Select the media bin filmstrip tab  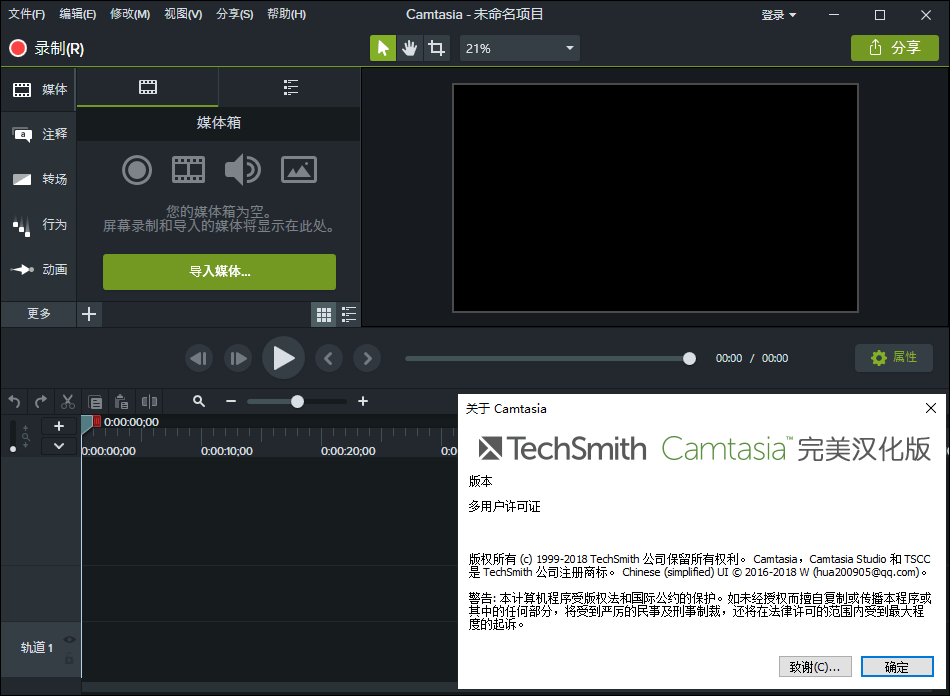click(147, 87)
